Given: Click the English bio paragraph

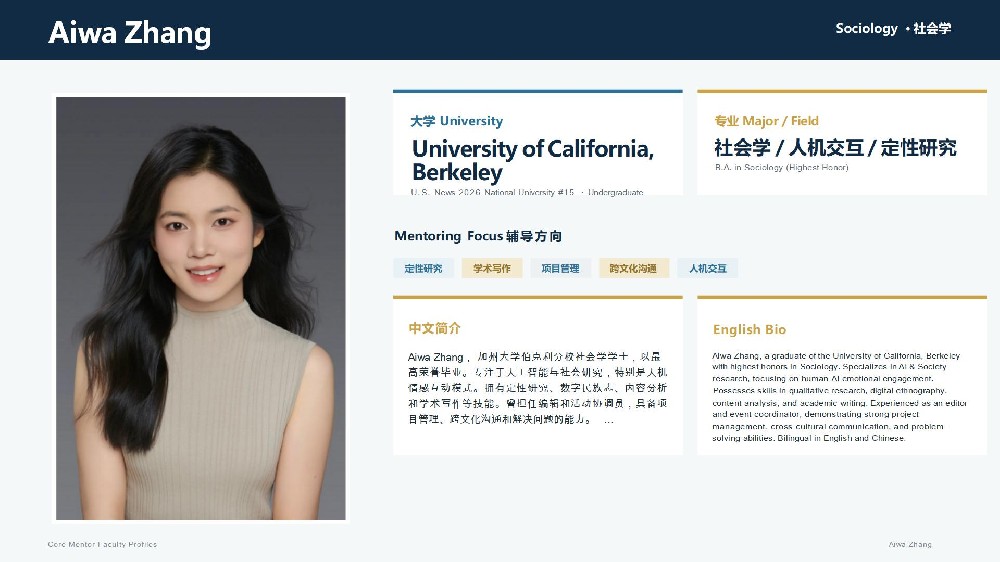Looking at the screenshot, I should point(839,397).
